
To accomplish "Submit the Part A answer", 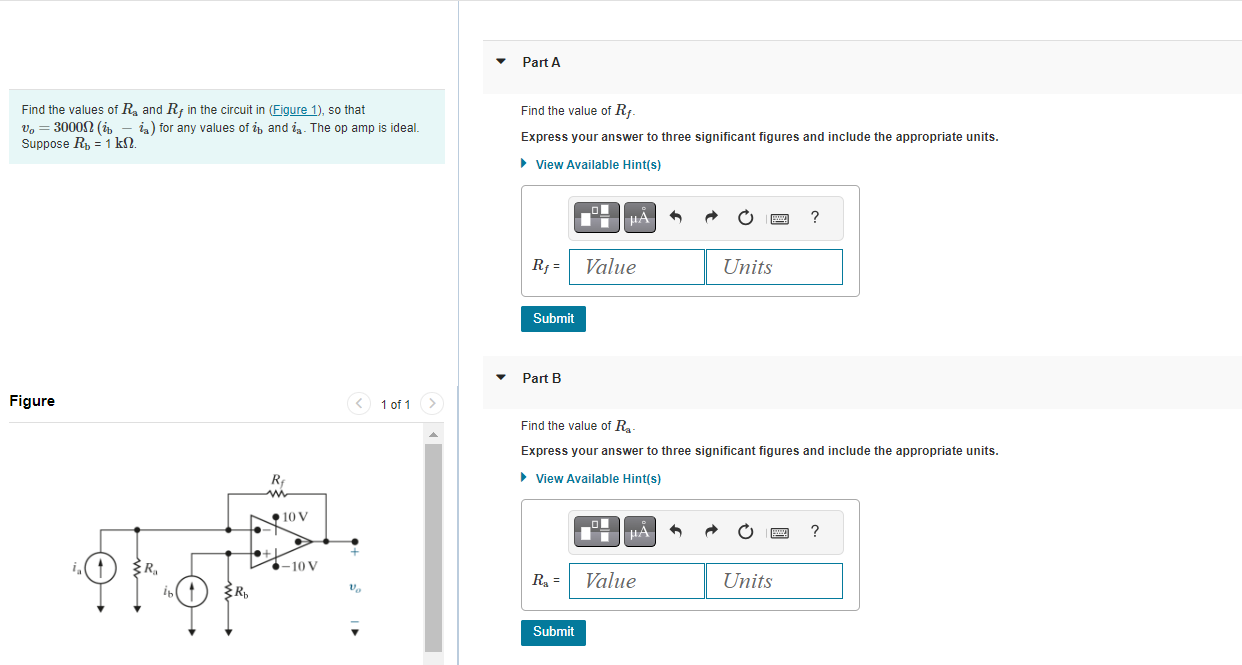I will [553, 318].
